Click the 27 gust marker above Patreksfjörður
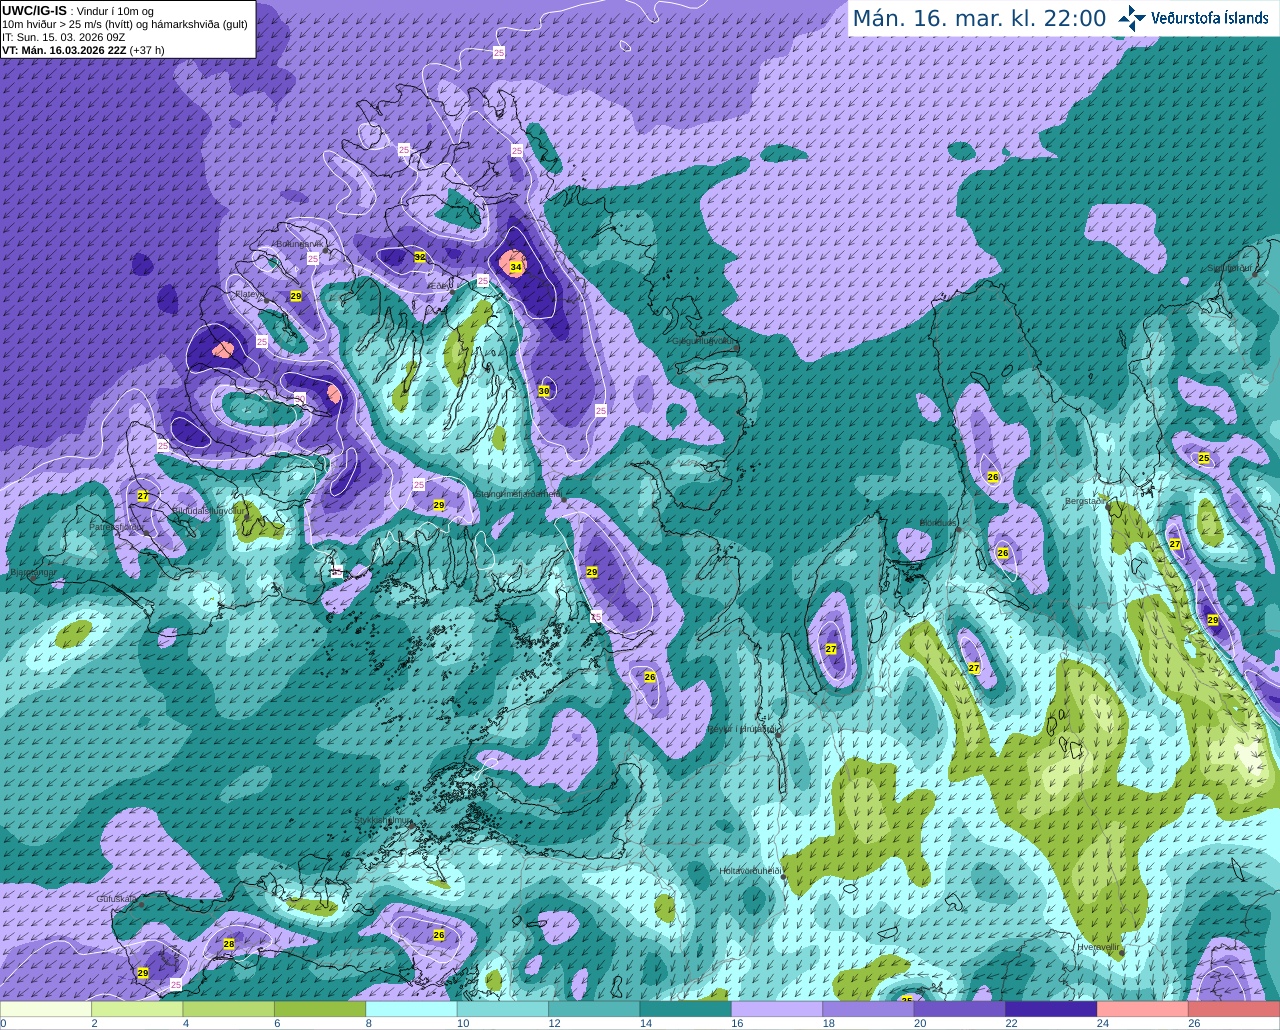Viewport: 1280px width, 1030px height. (x=143, y=496)
